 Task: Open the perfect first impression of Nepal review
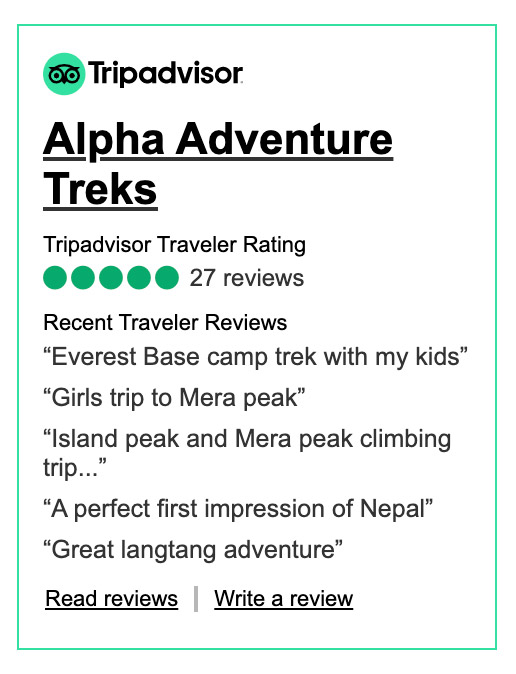click(238, 509)
